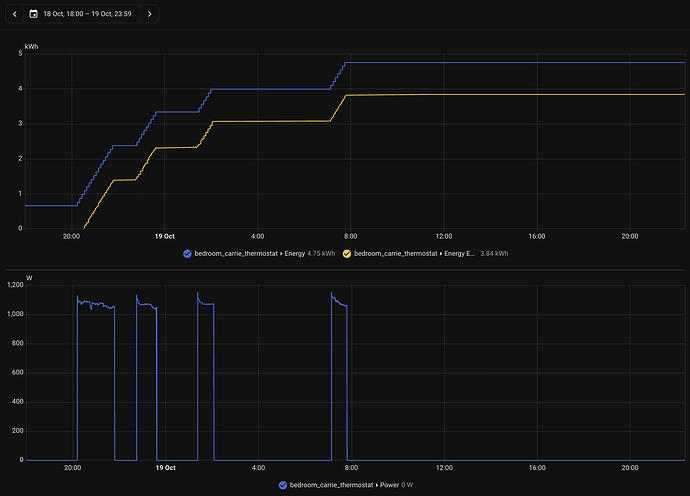Screen dimensions: 690x496
Task: Click the '19 Oct' label on the energy chart axis
Action: click(165, 236)
